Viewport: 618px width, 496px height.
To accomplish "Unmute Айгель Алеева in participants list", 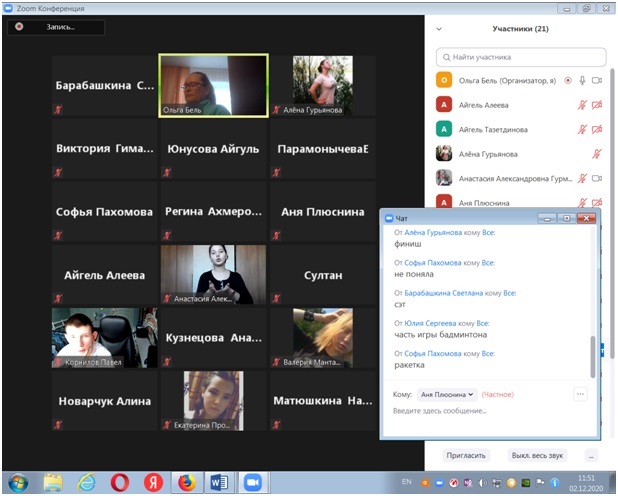I will click(582, 104).
